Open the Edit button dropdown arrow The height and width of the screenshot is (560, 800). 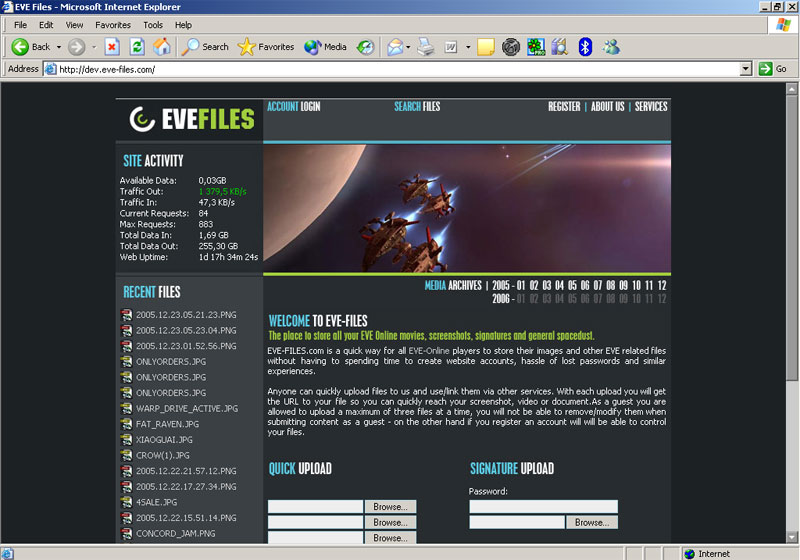tap(468, 47)
